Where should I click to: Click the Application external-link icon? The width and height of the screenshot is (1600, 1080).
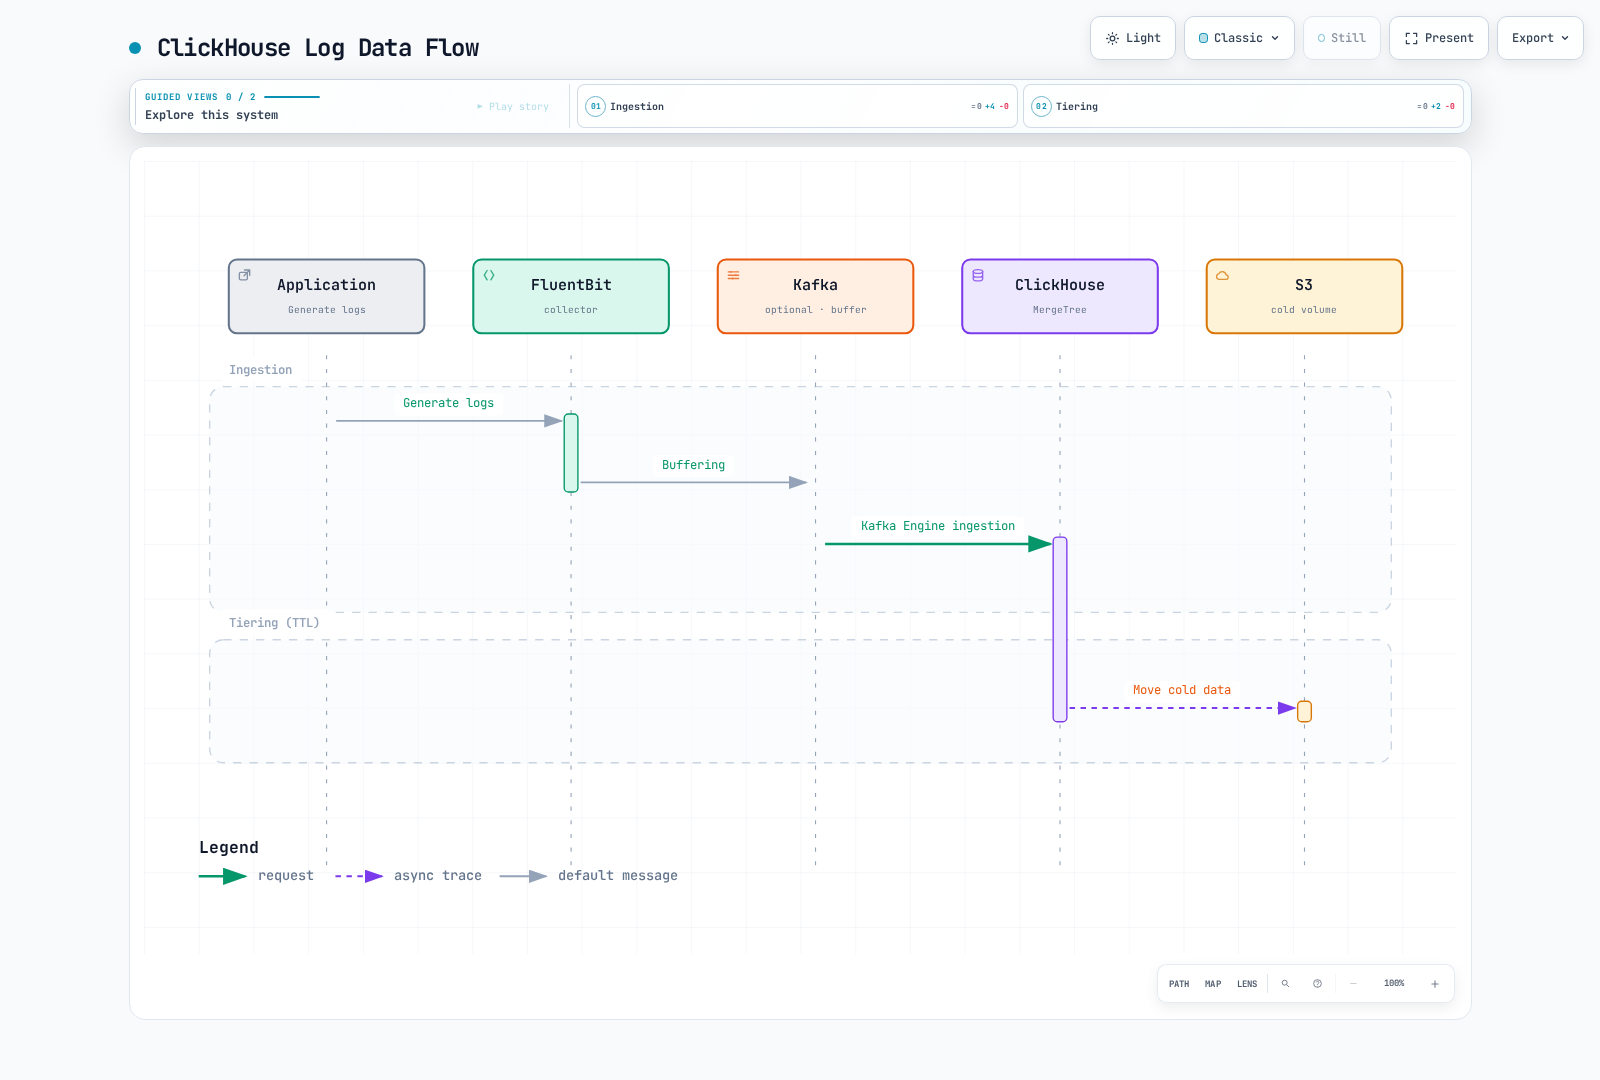click(244, 275)
